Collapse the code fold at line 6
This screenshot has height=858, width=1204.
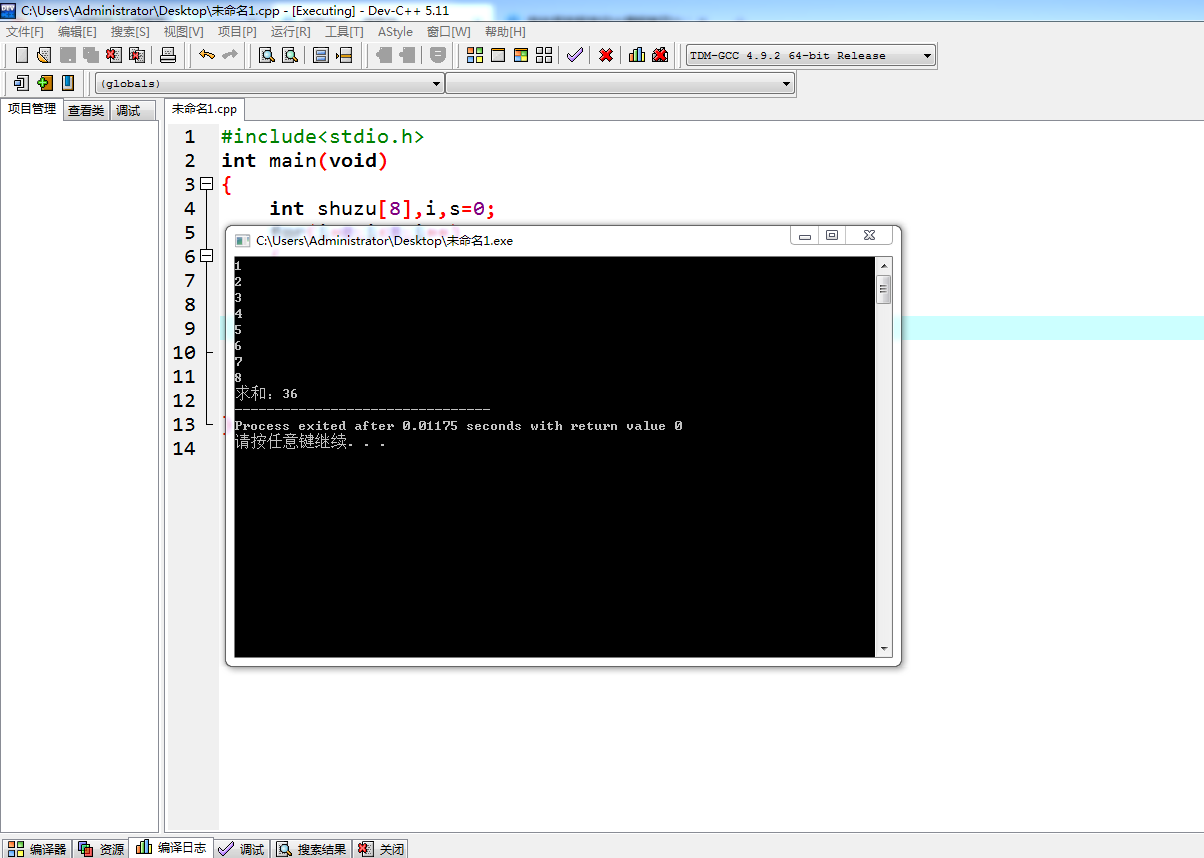pyautogui.click(x=207, y=256)
